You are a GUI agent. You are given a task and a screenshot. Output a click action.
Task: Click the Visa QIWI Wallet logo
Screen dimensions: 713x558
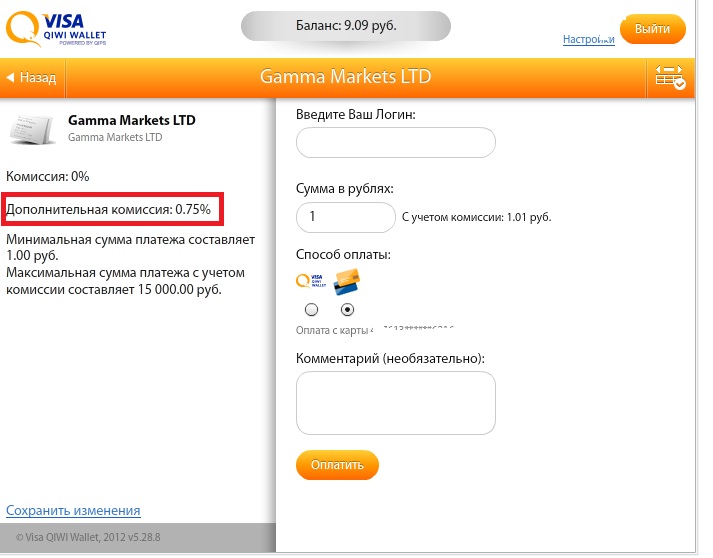tap(56, 29)
